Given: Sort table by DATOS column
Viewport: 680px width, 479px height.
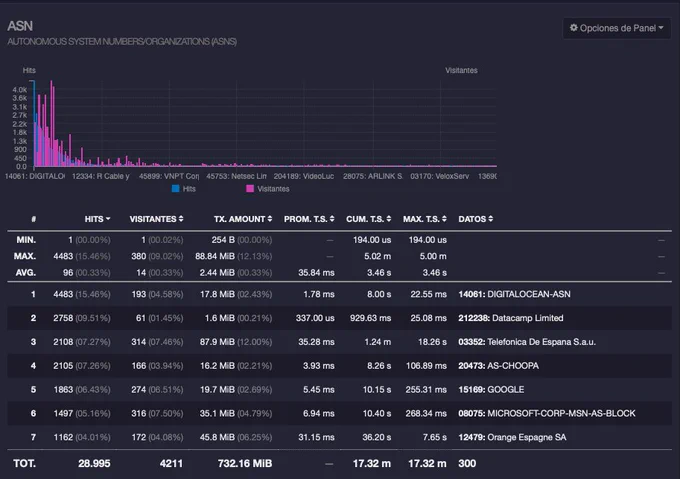Looking at the screenshot, I should point(476,219).
